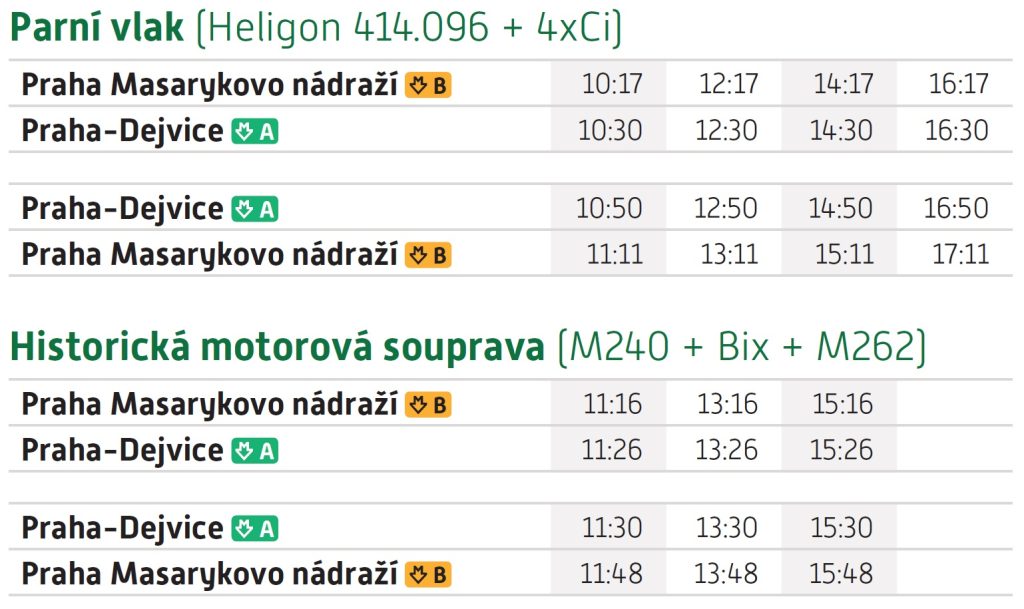The height and width of the screenshot is (609, 1024).
Task: Click the metro A icon in the 11:30 row
Action: [255, 529]
